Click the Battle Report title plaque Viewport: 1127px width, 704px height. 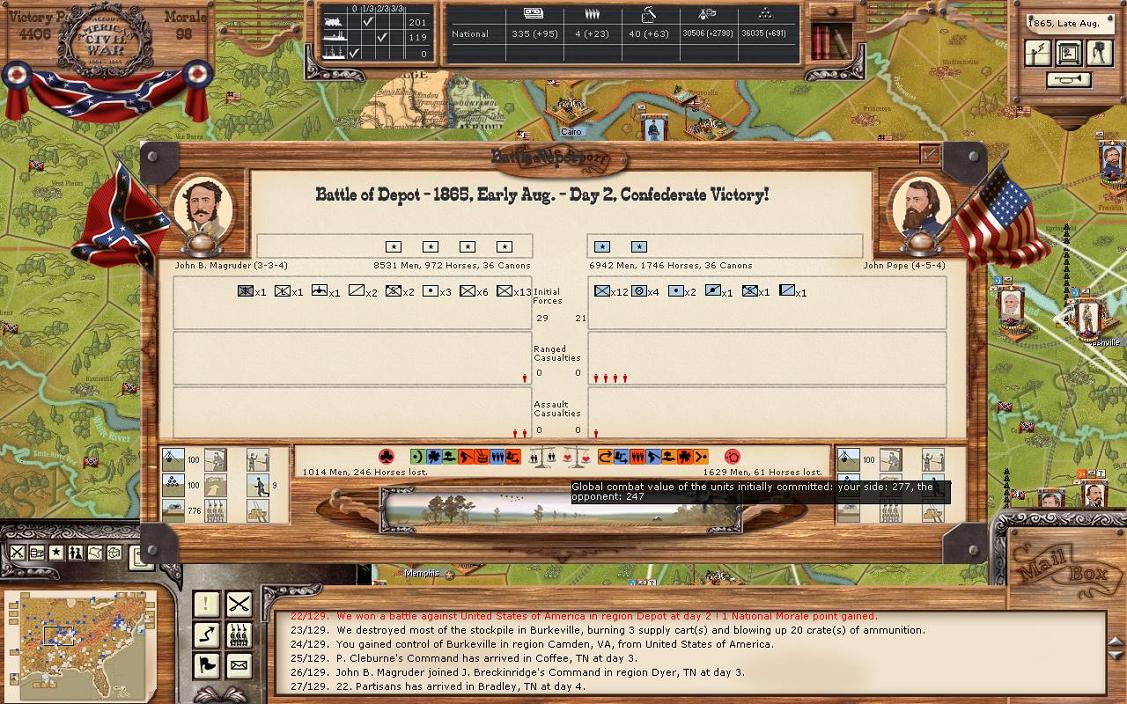[562, 157]
